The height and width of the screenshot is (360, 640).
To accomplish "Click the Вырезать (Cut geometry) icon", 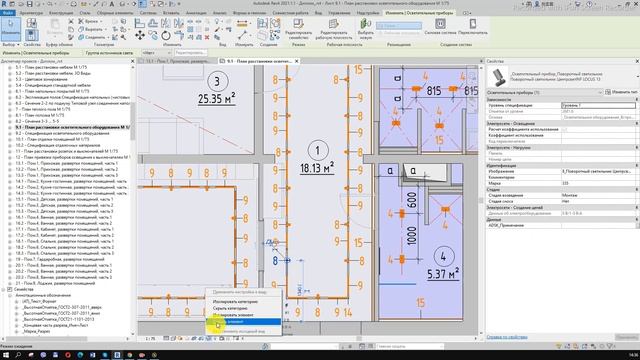I will click(x=91, y=29).
